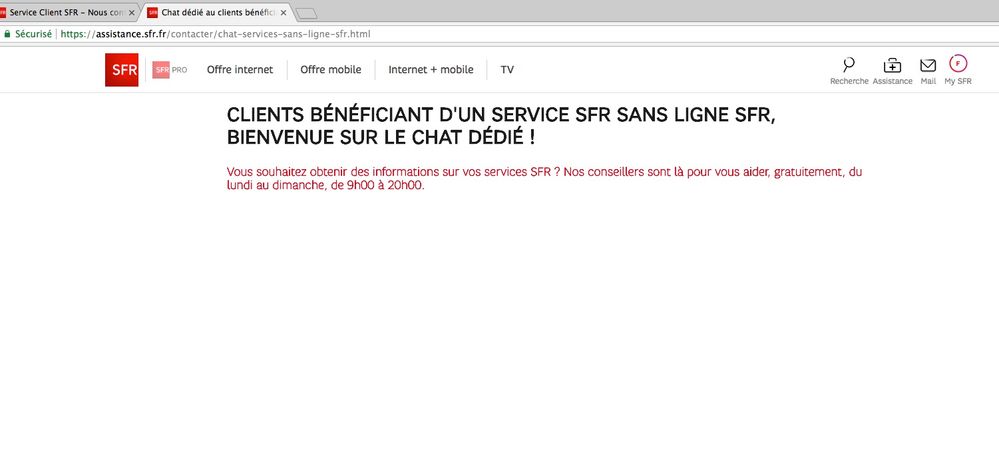Switch to the Service Client SFR tab
Image resolution: width=999 pixels, height=462 pixels.
tap(65, 13)
